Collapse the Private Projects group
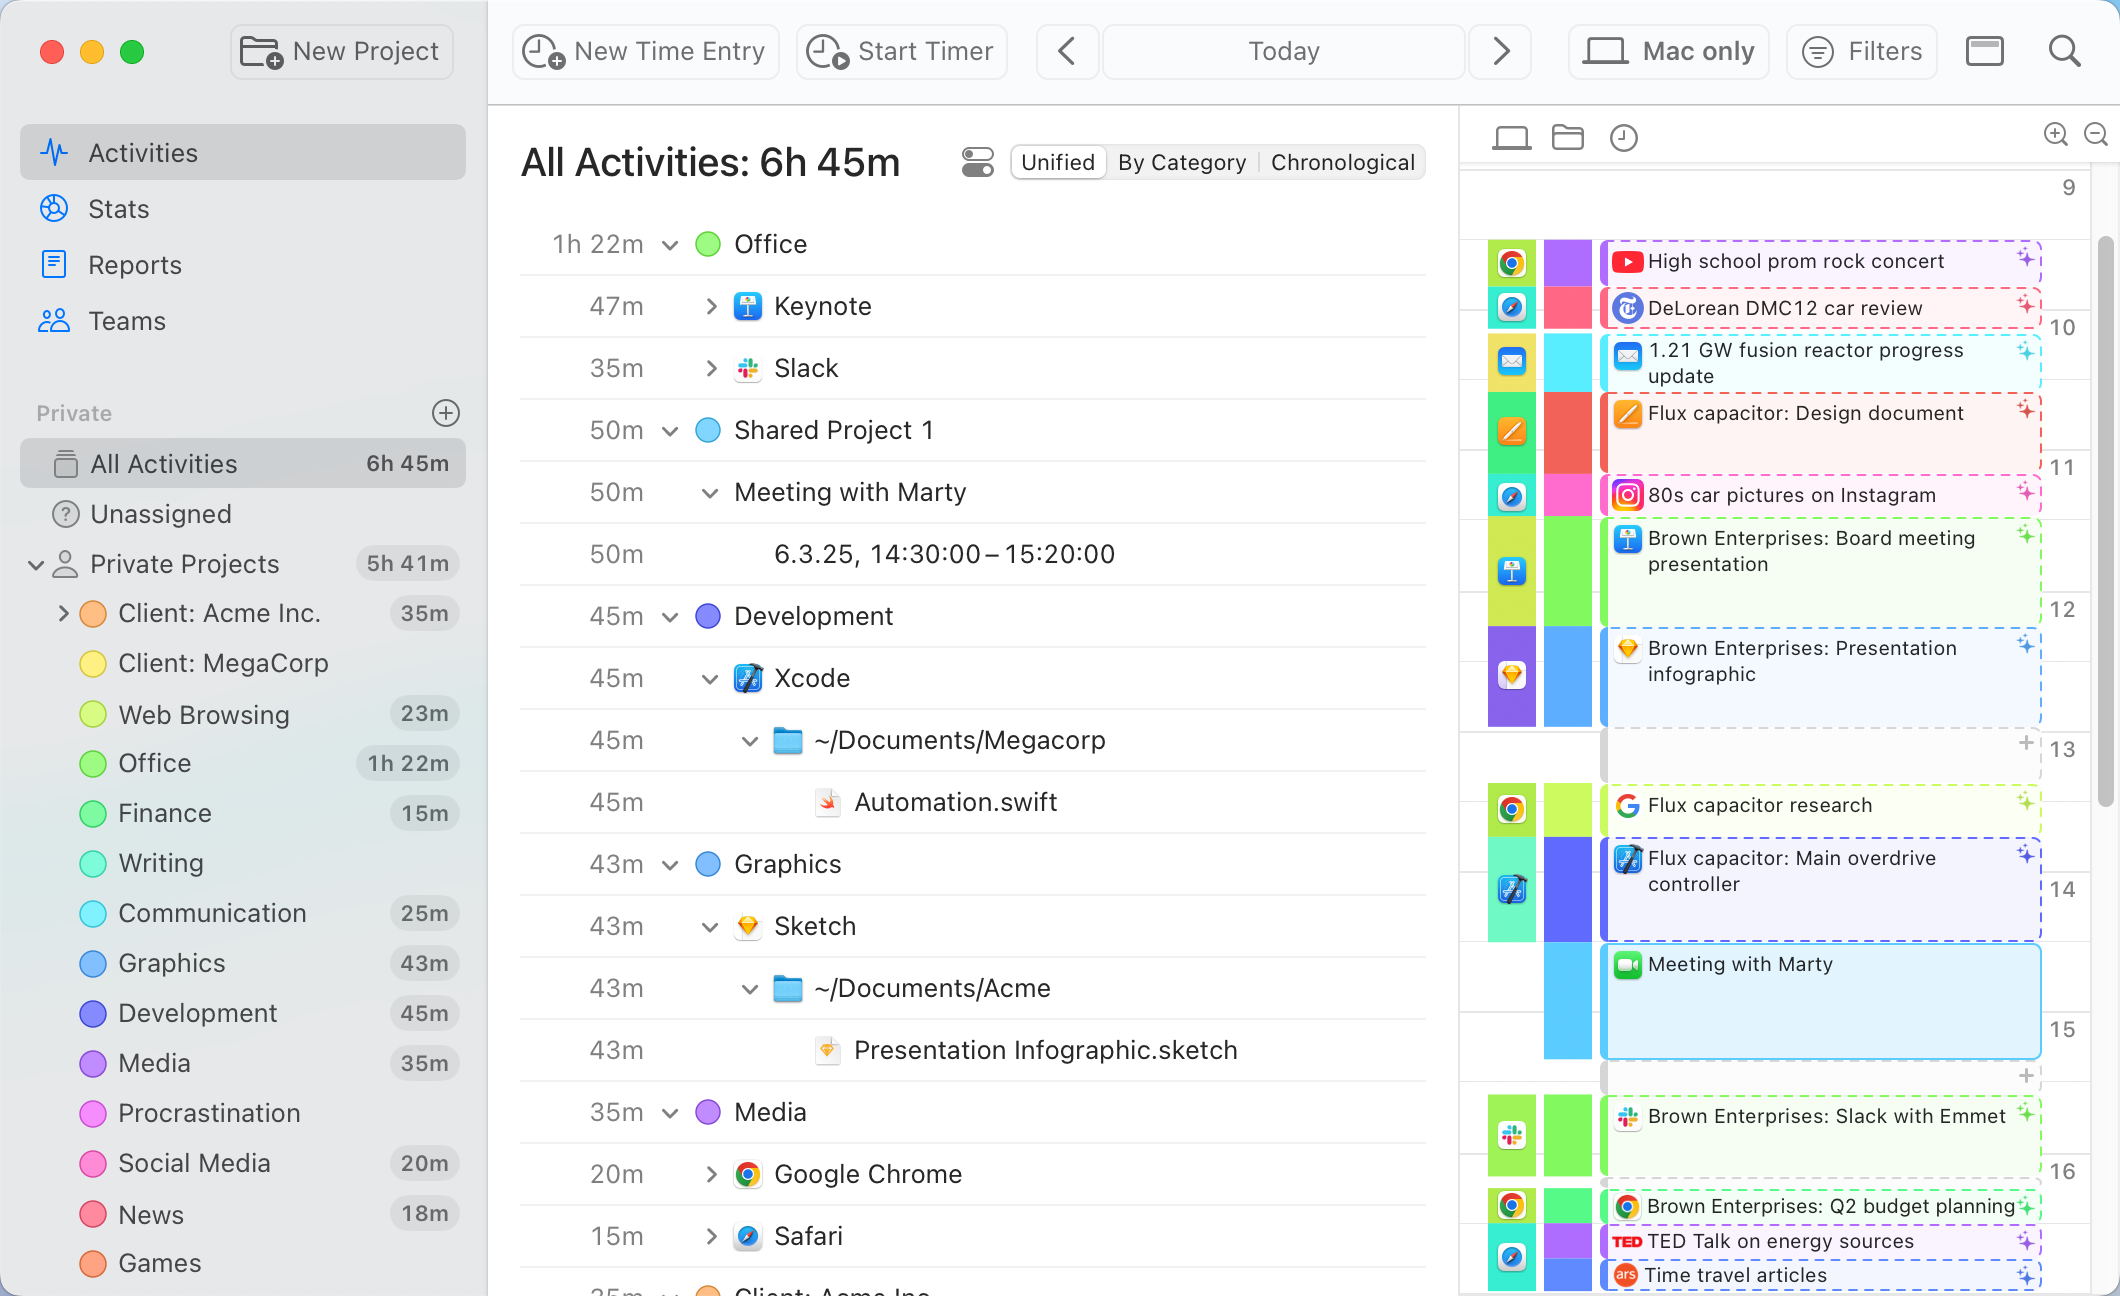Viewport: 2120px width, 1296px height. pyautogui.click(x=36, y=565)
